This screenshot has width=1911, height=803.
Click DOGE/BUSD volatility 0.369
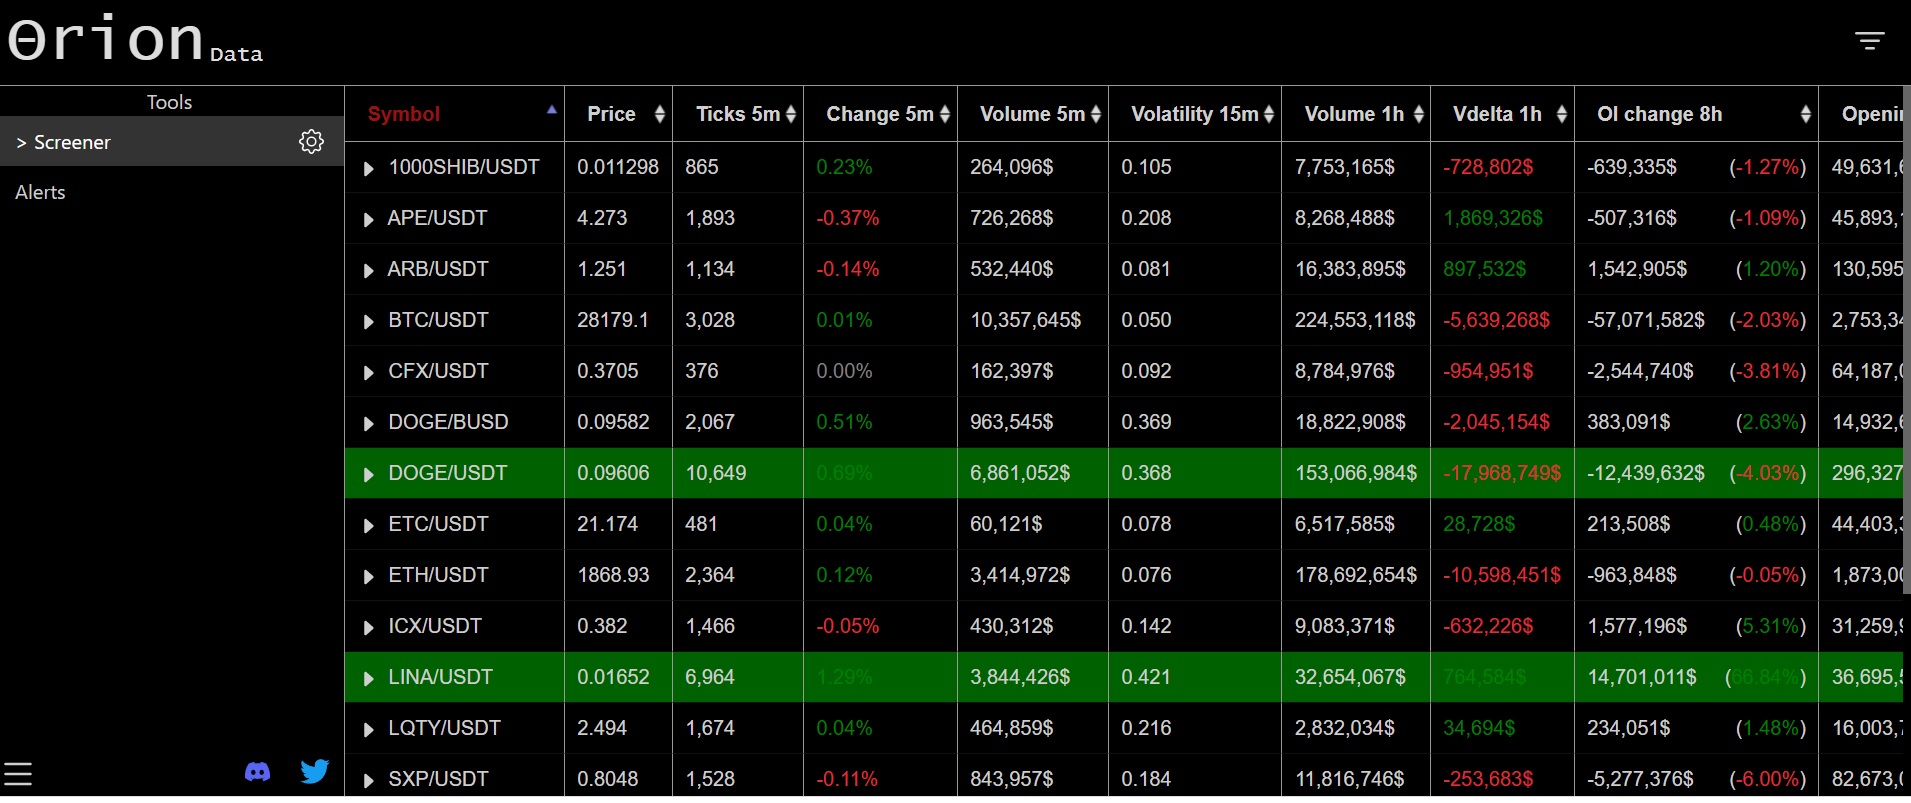[x=1146, y=422]
